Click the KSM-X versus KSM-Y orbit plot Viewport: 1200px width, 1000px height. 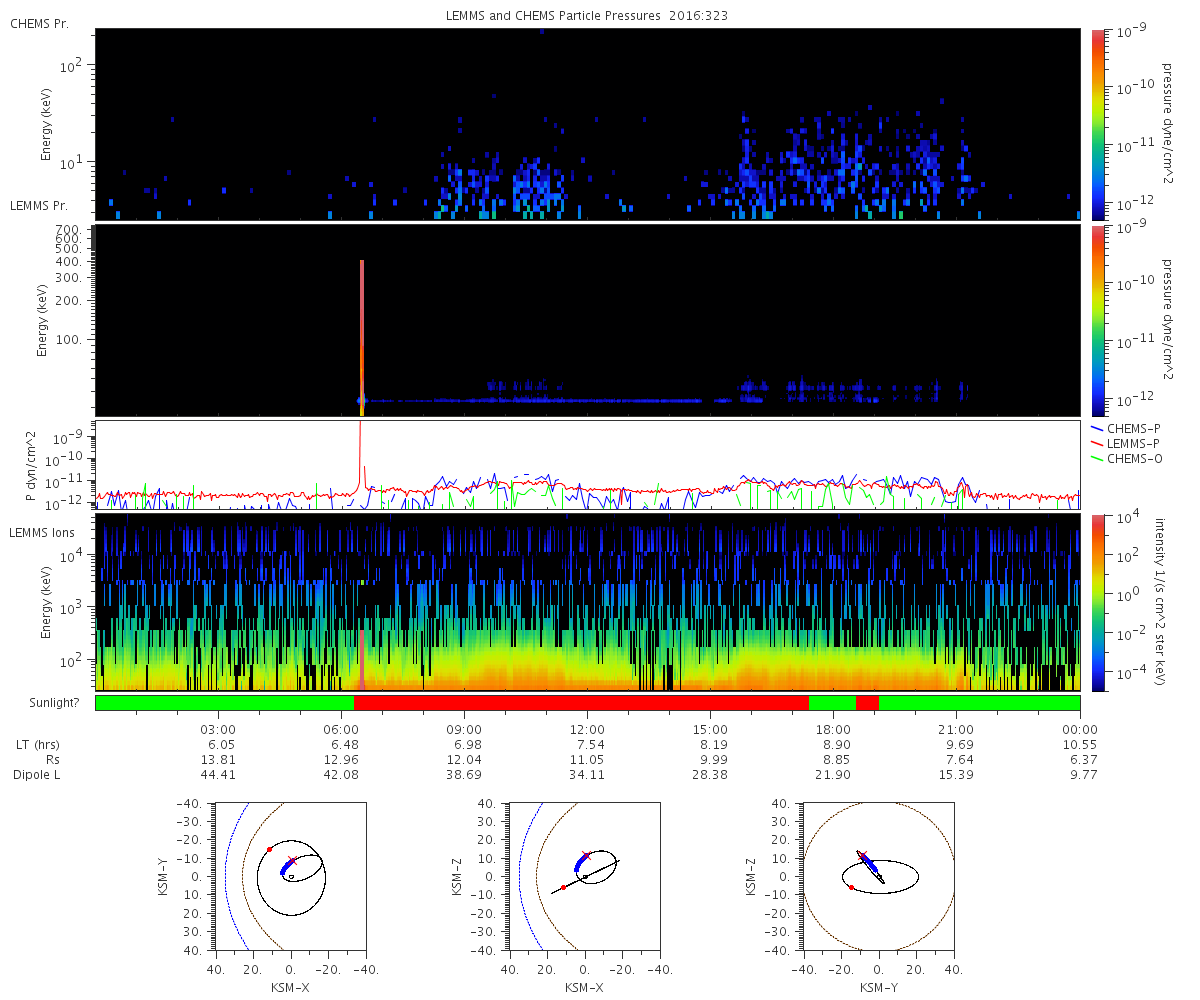tap(290, 876)
